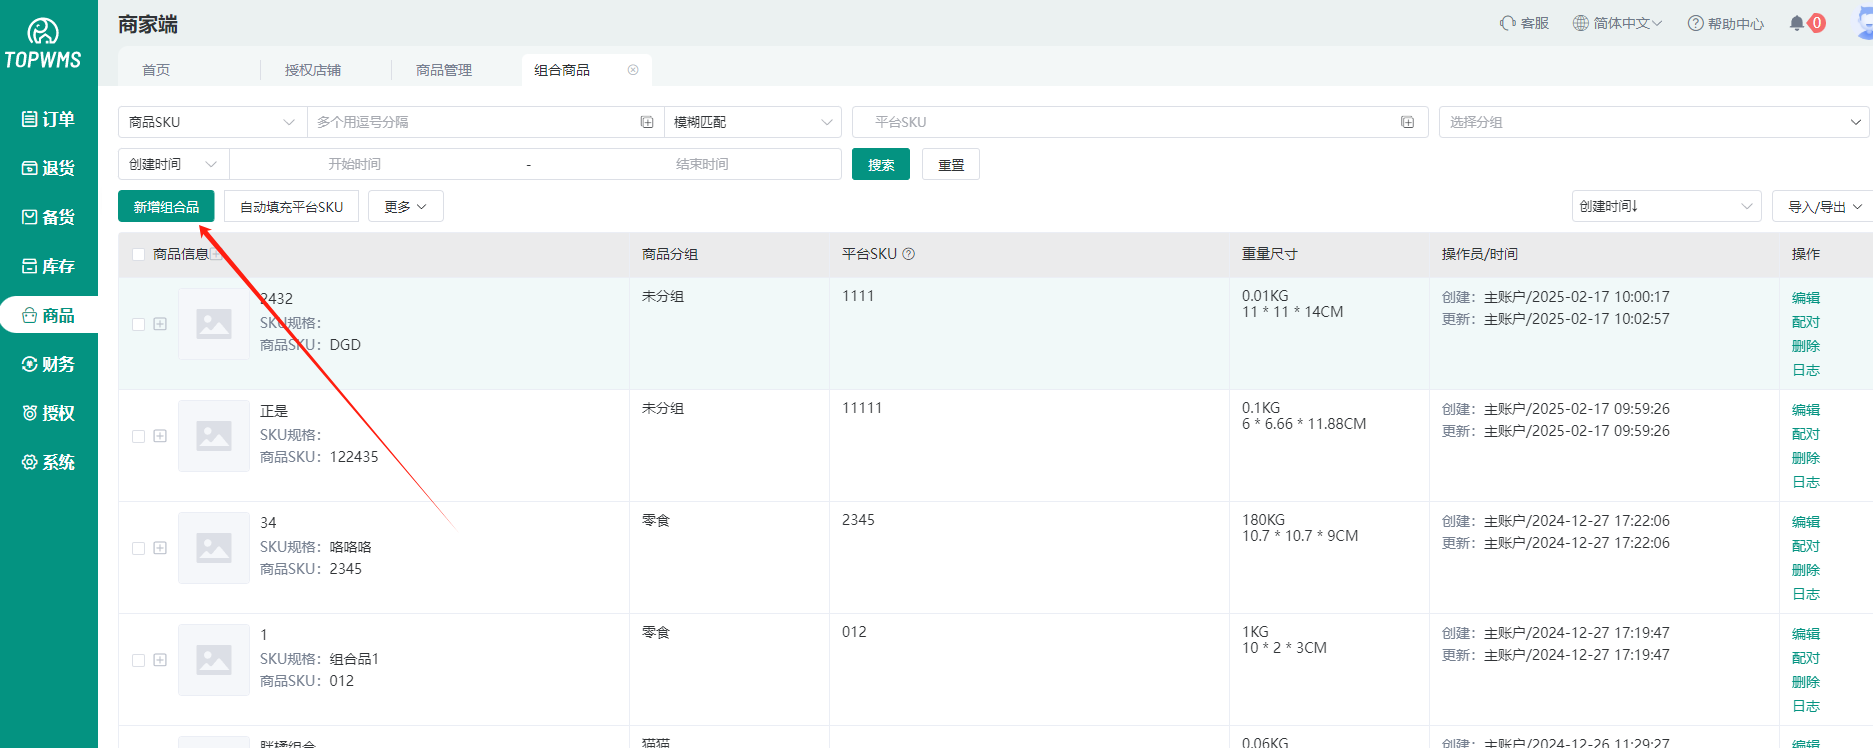Viewport: 1873px width, 748px height.
Task: Switch to the 首页 tab
Action: tap(156, 70)
